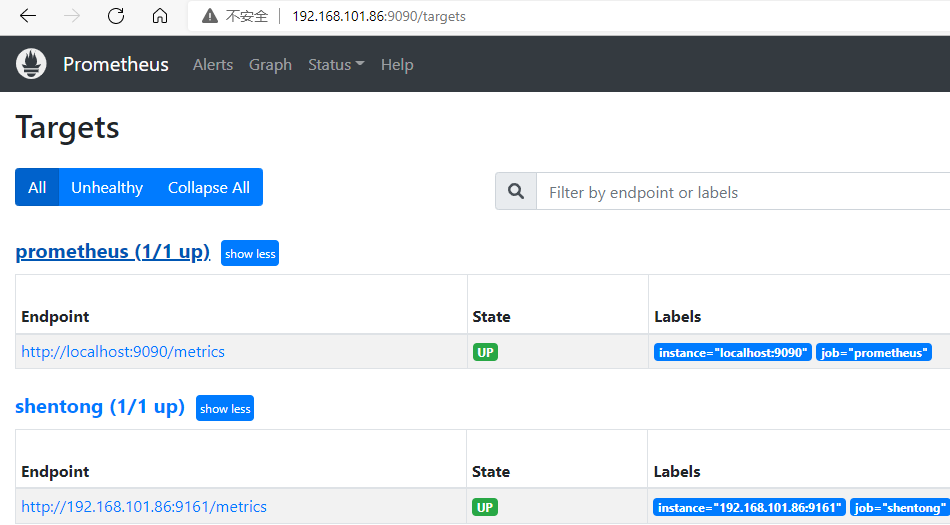Open the Alerts page
Viewport: 950px width, 525px height.
pos(213,65)
